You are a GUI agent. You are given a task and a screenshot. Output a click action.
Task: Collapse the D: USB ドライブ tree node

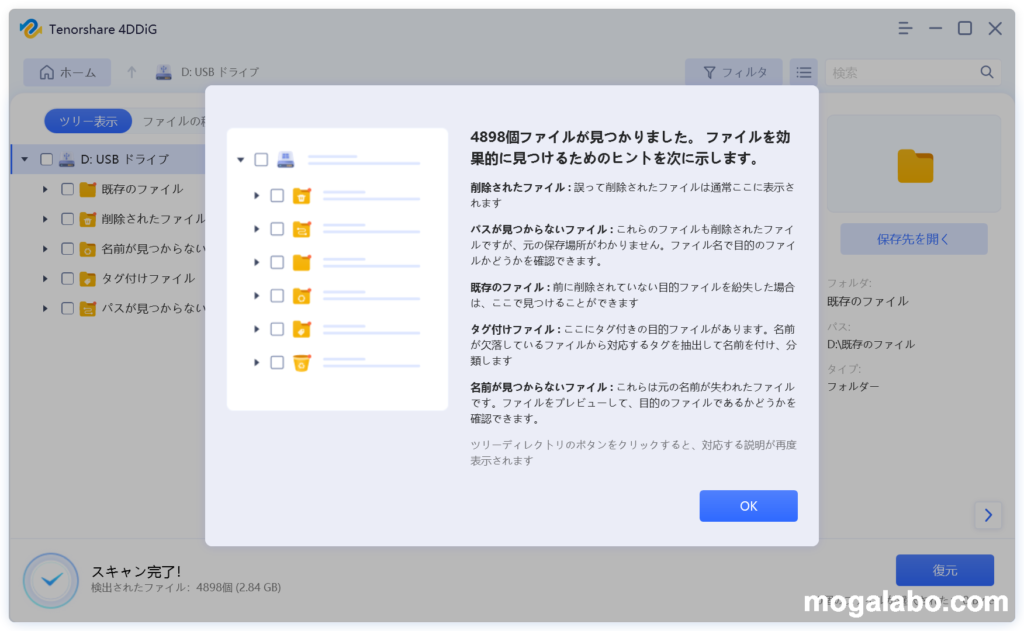(25, 159)
